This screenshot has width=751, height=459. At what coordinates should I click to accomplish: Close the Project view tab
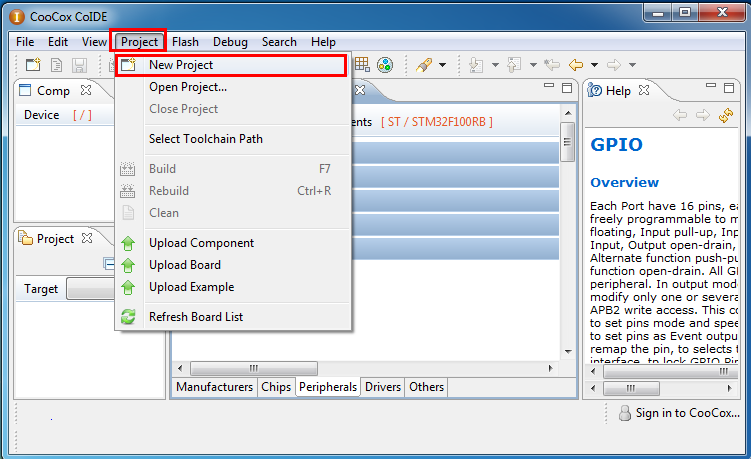87,238
